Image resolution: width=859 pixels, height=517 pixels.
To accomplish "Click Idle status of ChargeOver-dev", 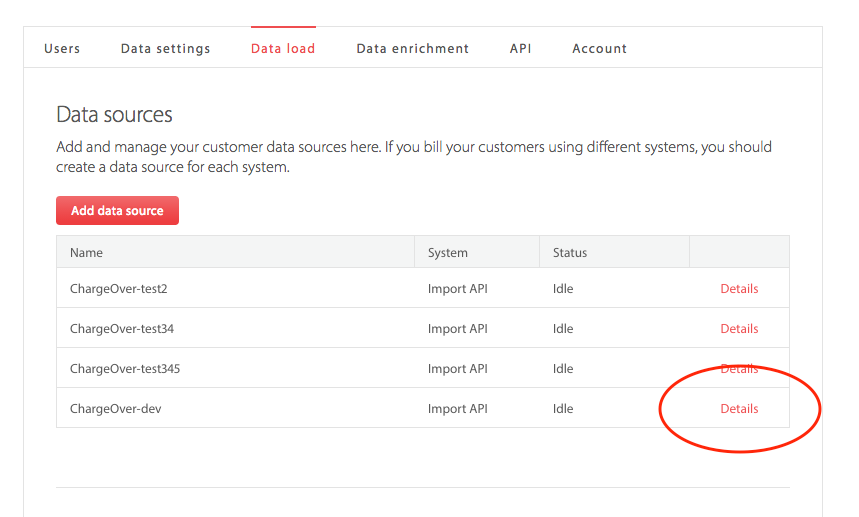I will point(563,409).
